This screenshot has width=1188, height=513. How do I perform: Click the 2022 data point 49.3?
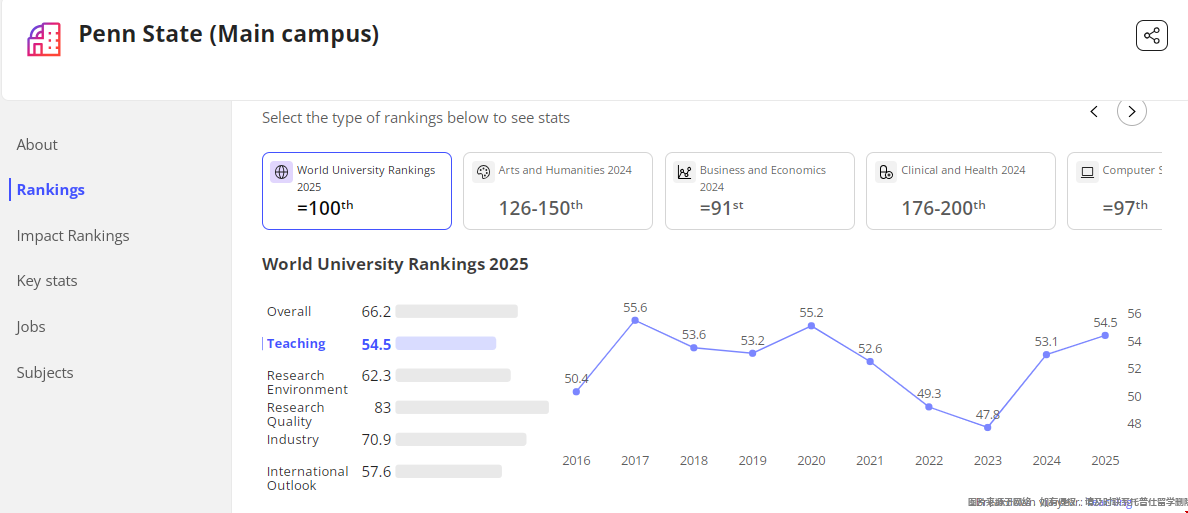929,407
